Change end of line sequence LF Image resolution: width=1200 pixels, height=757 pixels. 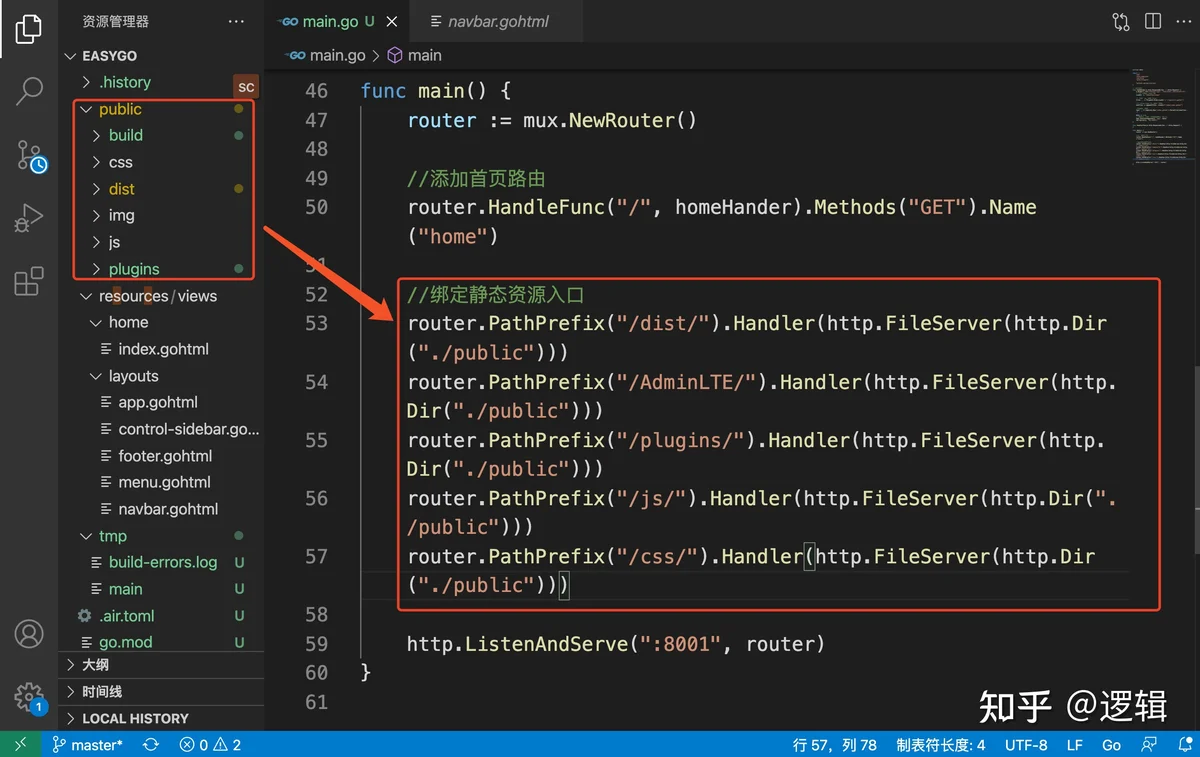tap(1075, 744)
